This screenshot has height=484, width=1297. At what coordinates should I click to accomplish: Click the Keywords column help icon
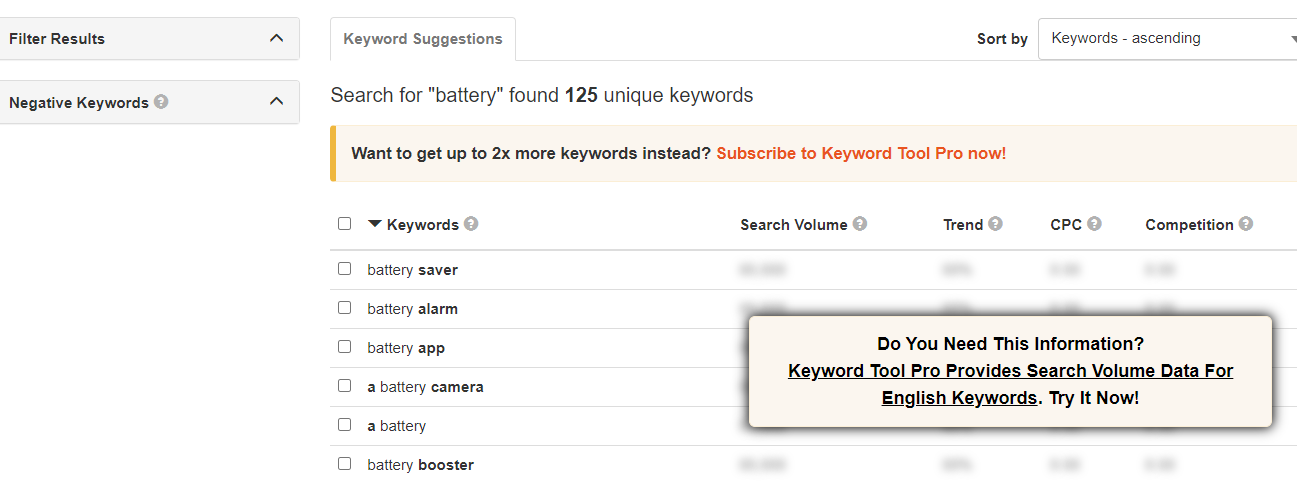tap(471, 224)
